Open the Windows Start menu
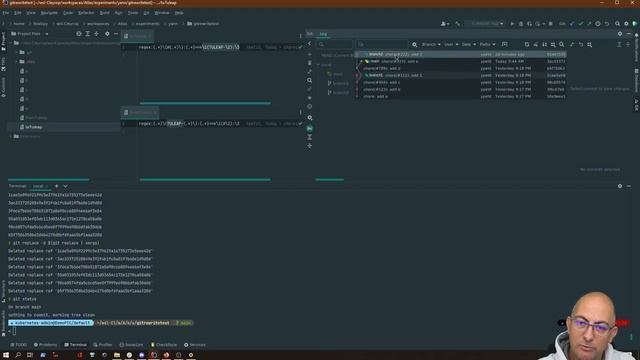This screenshot has height=360, width=640. click(6, 355)
